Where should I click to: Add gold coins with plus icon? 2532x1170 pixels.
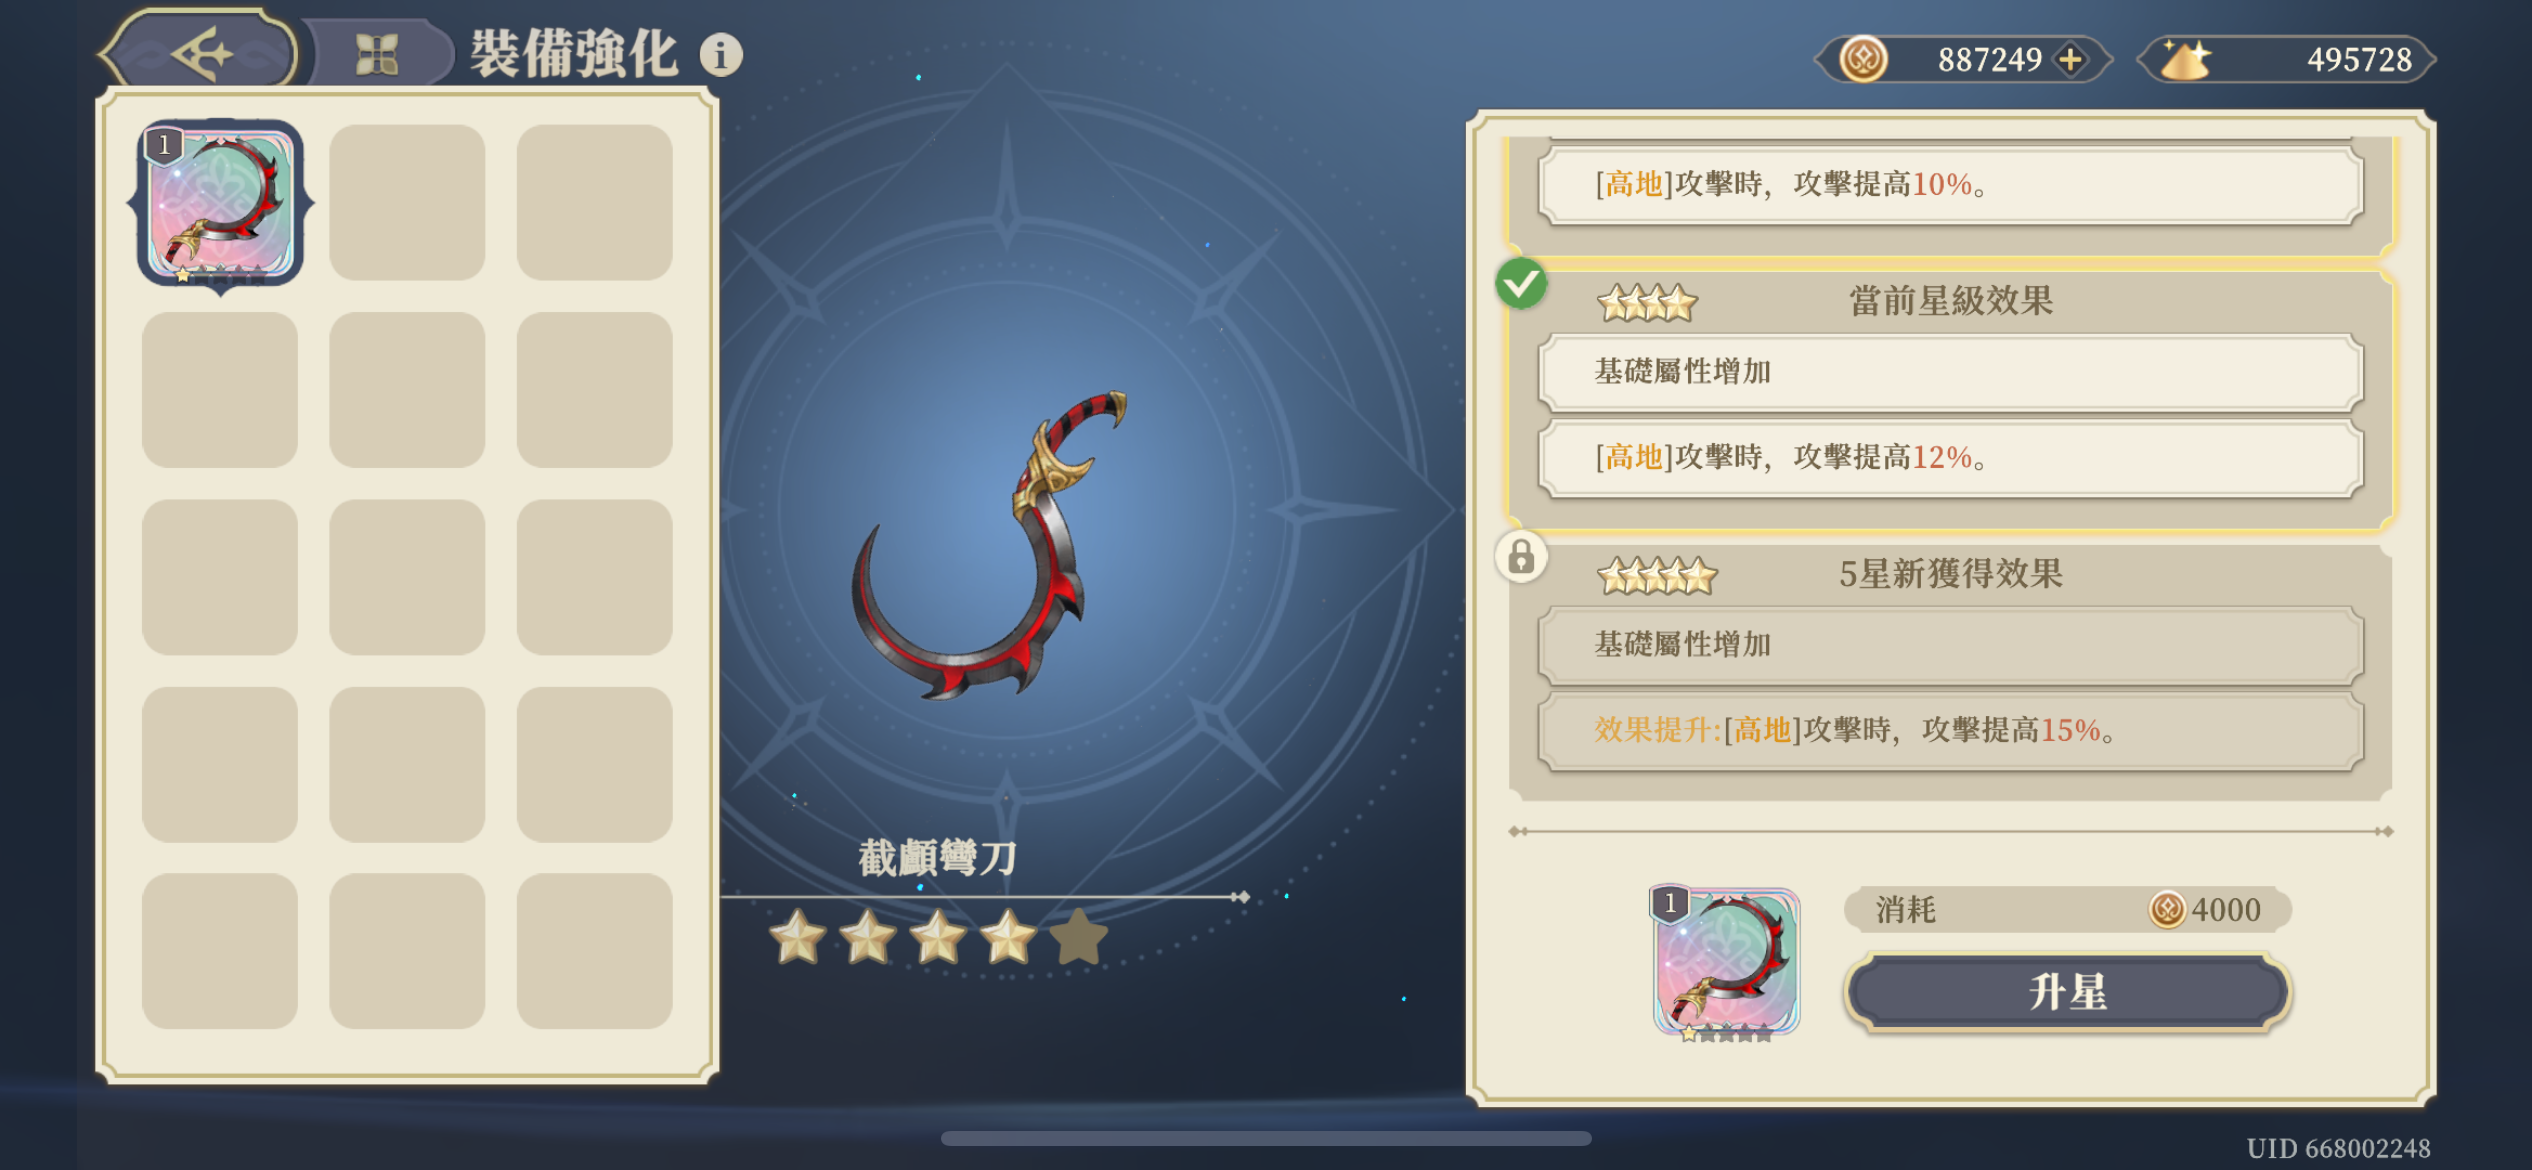(2069, 60)
